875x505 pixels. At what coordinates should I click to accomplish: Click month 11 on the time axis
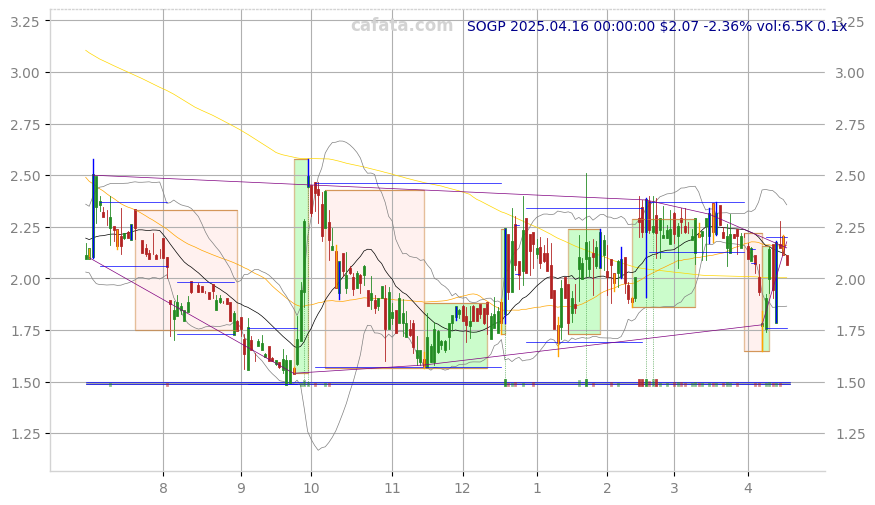(392, 488)
